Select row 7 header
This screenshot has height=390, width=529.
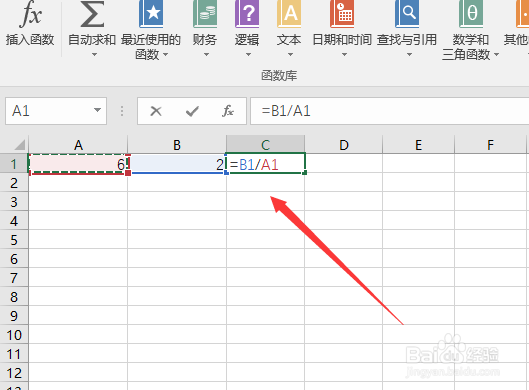(14, 278)
